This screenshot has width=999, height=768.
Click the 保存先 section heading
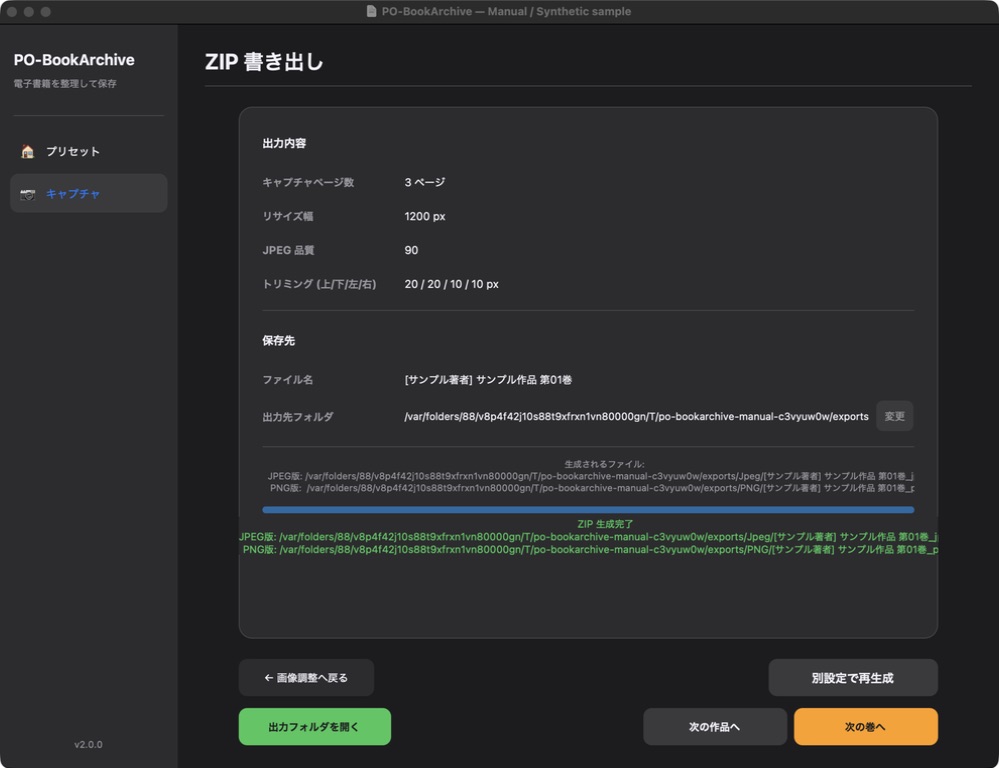(278, 340)
